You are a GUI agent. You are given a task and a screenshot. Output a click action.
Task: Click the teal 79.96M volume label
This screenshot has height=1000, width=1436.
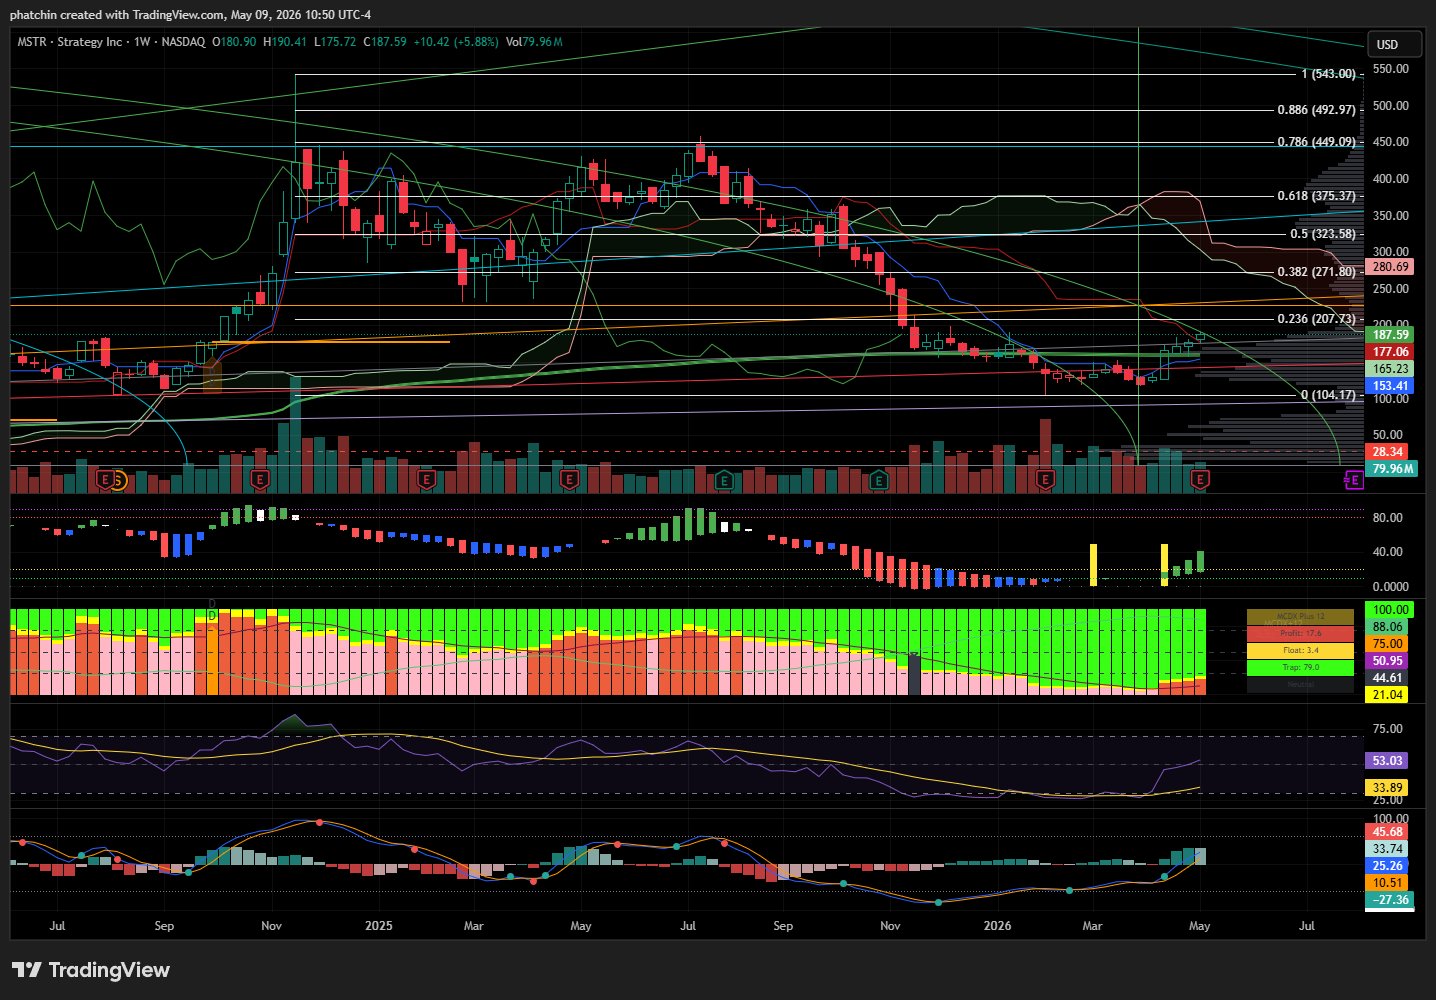1392,468
